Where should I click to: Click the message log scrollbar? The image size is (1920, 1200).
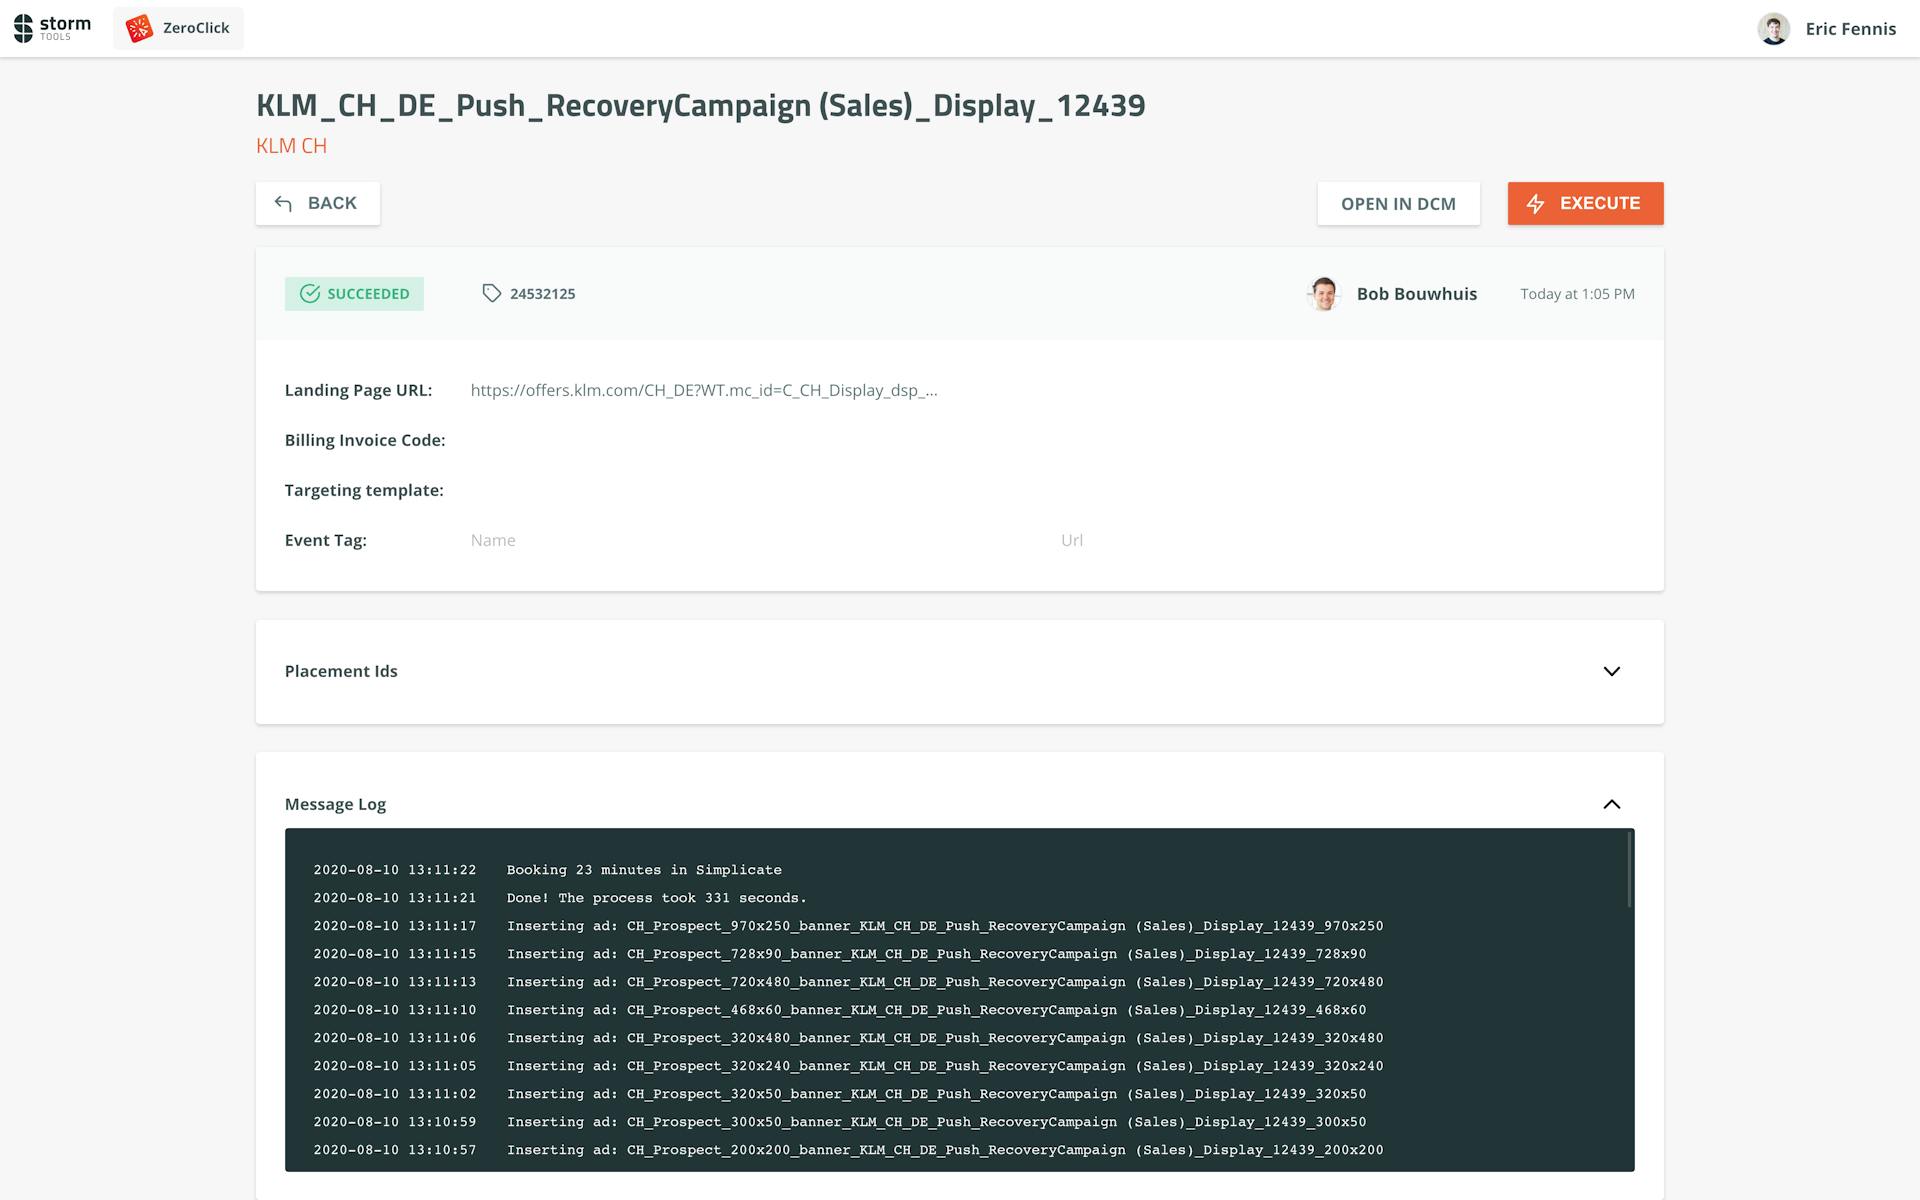[x=1629, y=870]
